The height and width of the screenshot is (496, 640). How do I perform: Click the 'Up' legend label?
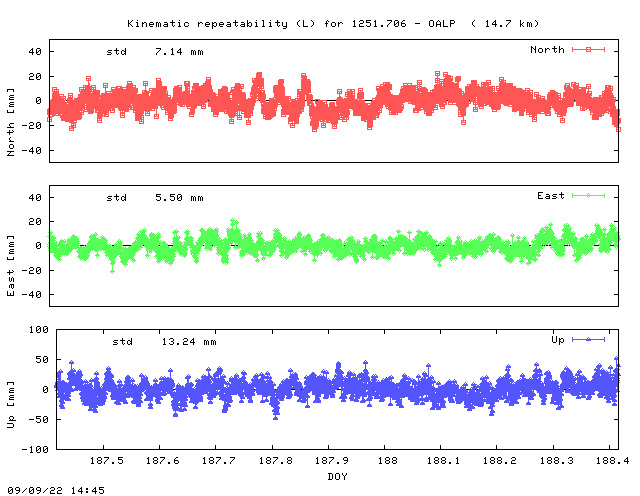[558, 340]
